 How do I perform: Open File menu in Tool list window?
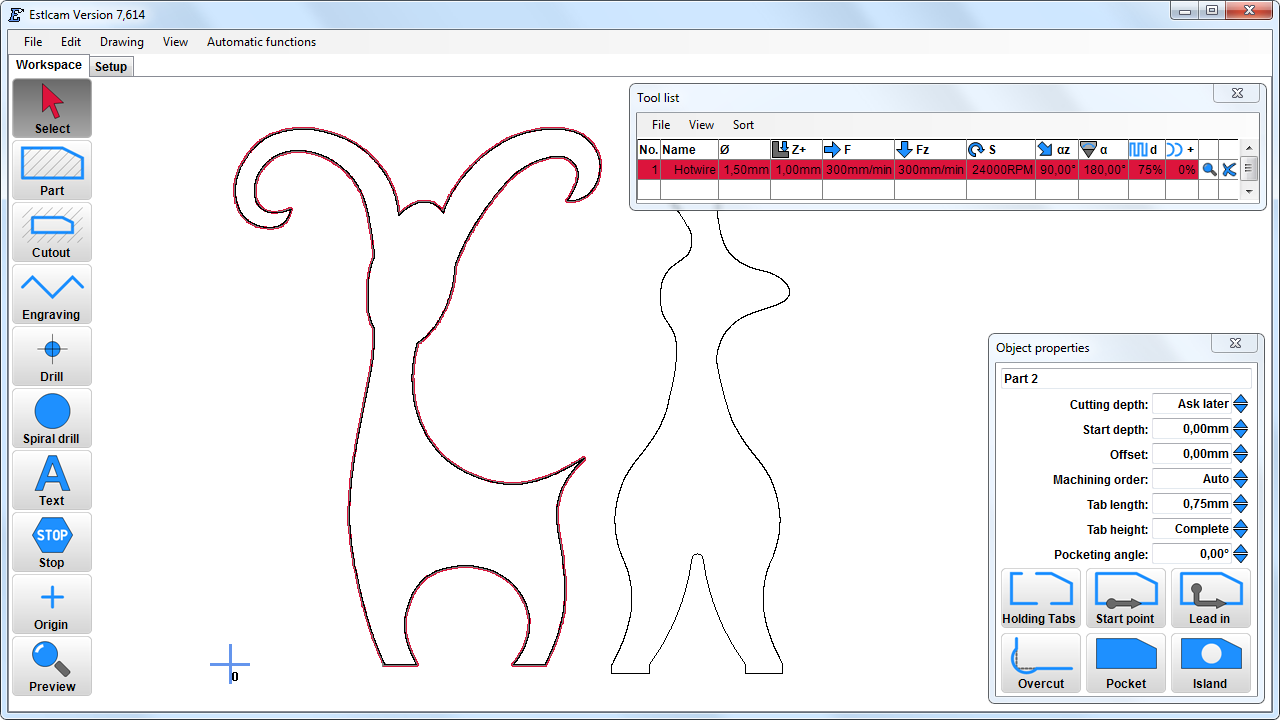point(661,125)
